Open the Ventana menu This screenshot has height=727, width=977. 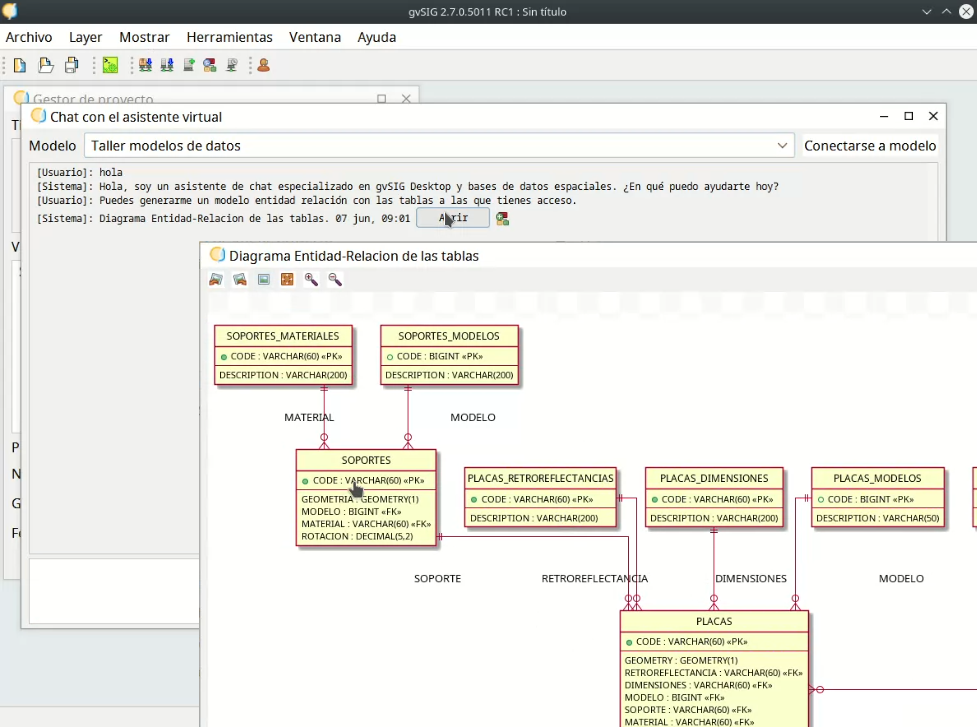tap(315, 37)
